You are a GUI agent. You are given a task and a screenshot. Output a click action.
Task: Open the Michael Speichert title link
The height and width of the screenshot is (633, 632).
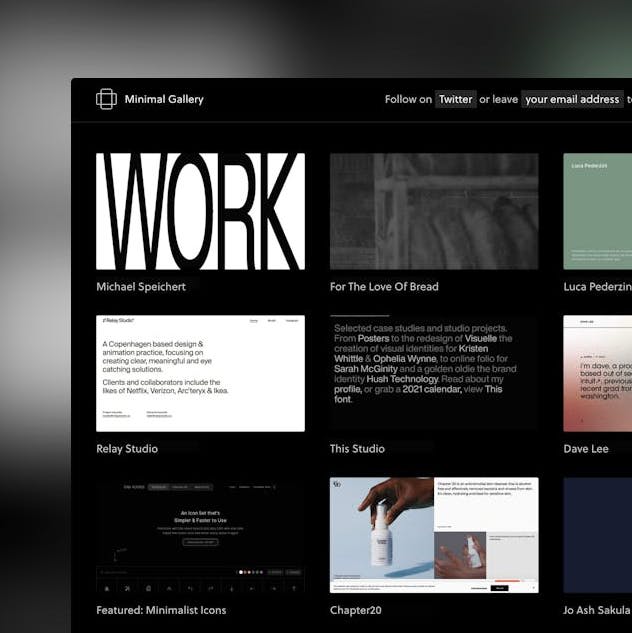[x=141, y=287]
